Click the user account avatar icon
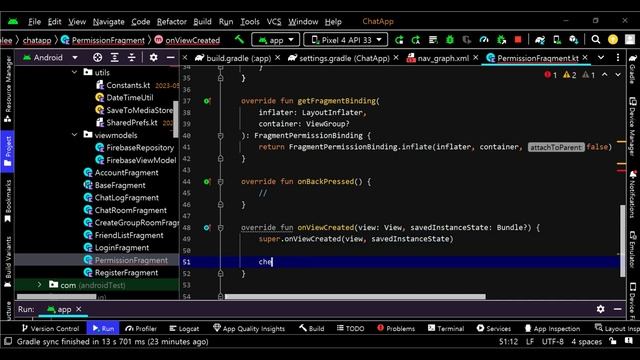Screen dimensions: 640x360 [x=630, y=40]
